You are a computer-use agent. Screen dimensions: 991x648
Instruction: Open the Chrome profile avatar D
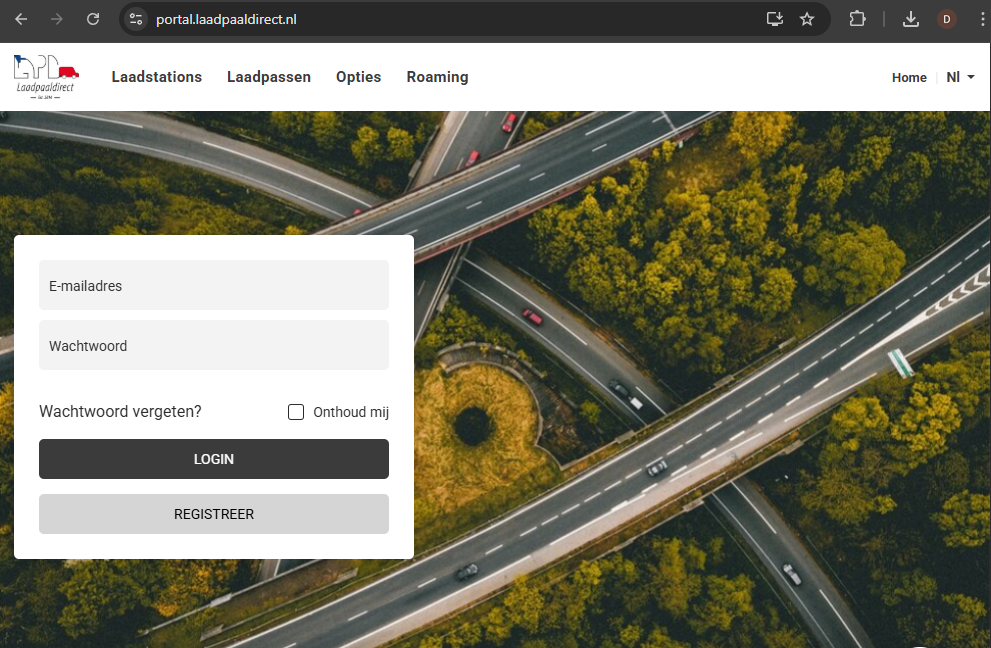(947, 19)
